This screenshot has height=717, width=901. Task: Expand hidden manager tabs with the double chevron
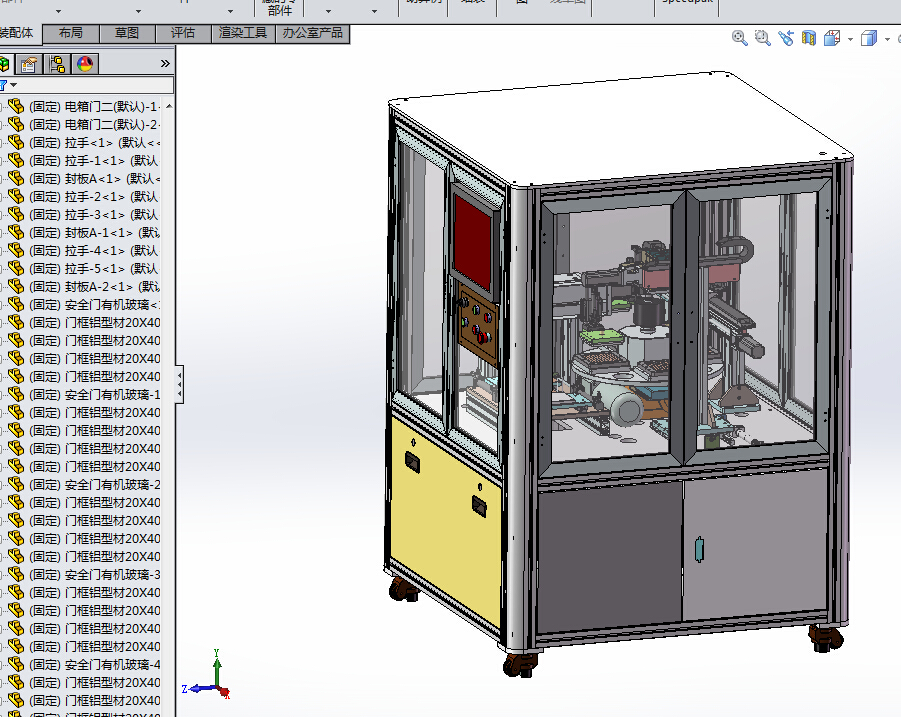[165, 64]
